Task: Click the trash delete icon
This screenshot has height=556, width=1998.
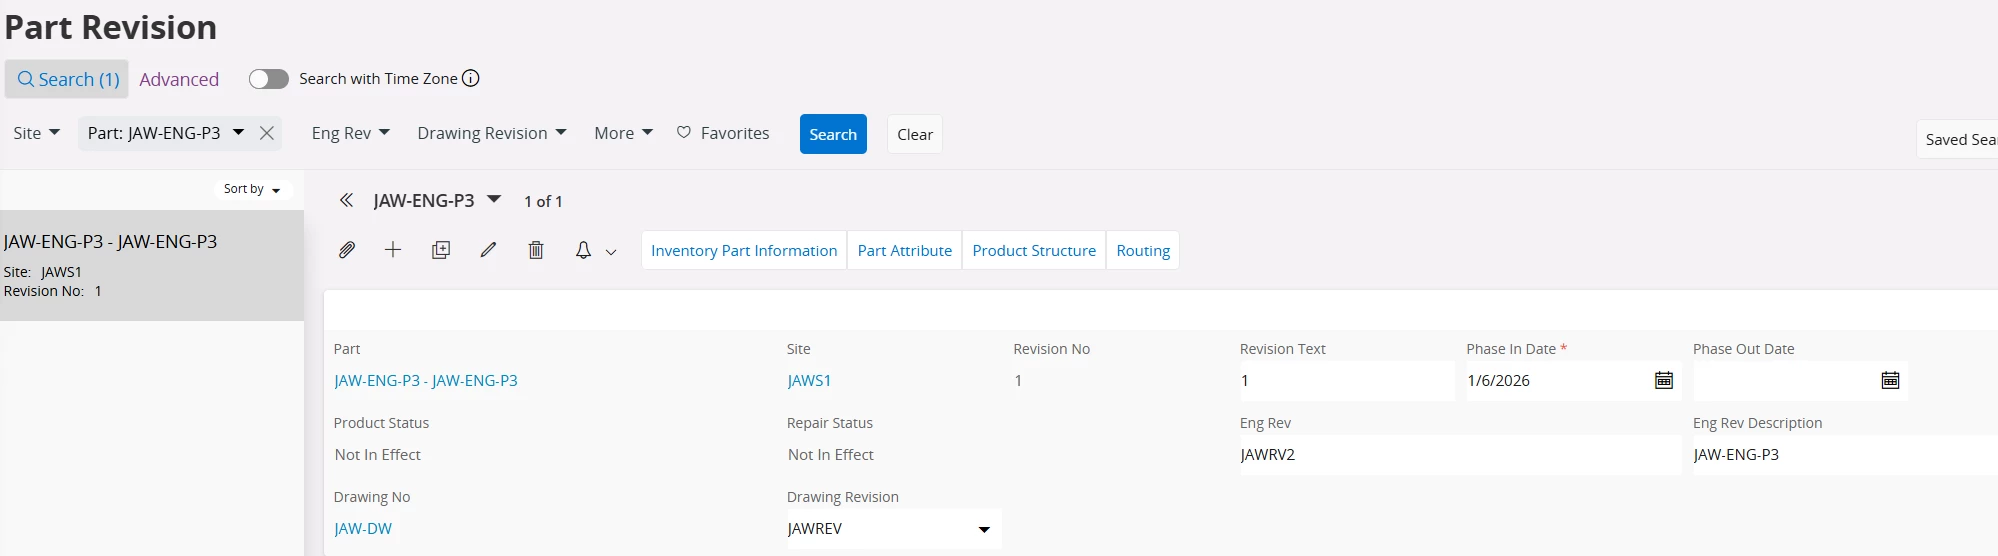Action: tap(536, 250)
